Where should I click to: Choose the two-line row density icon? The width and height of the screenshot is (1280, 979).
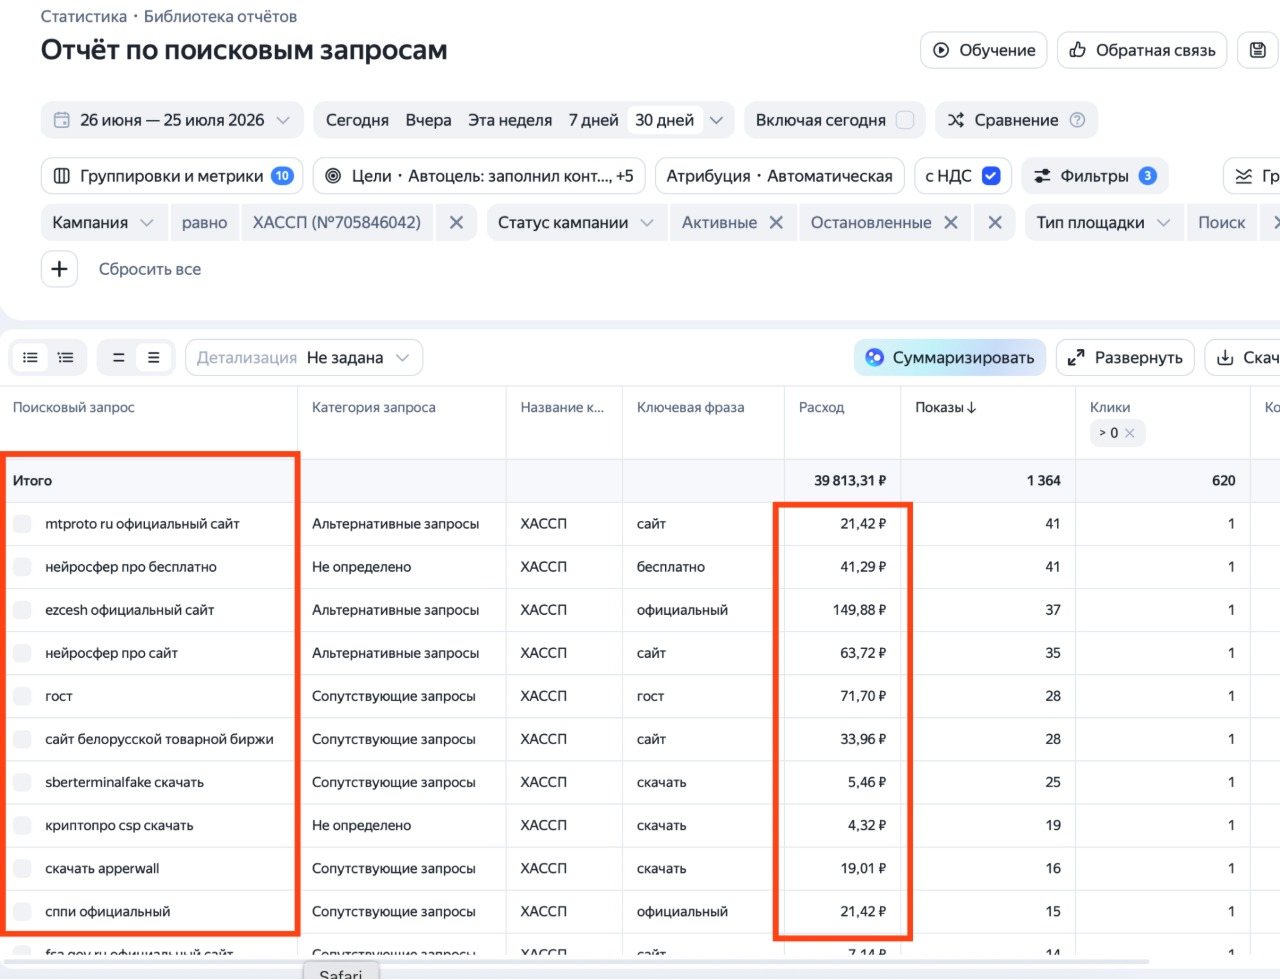(118, 357)
